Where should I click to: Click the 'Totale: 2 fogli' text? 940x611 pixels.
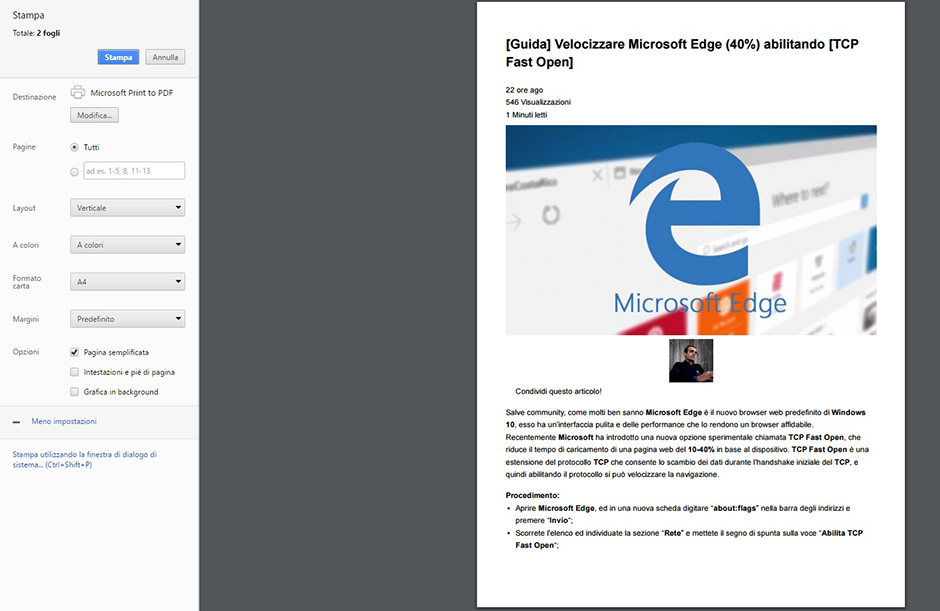[x=36, y=33]
